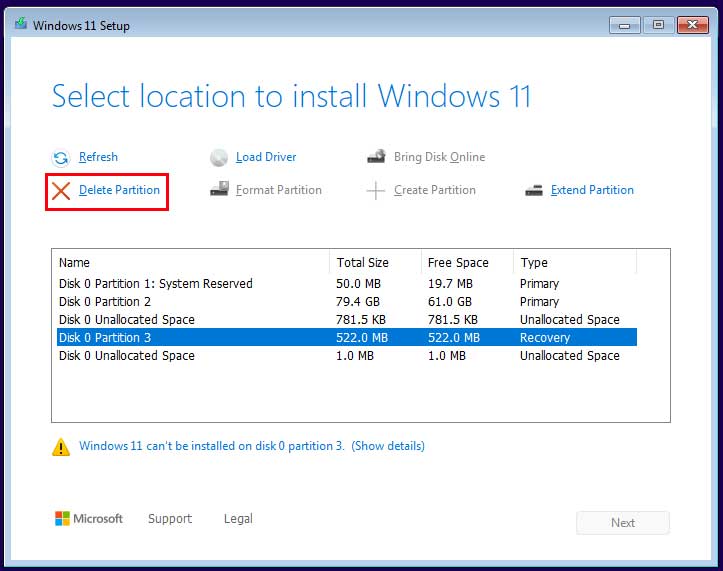Click the 50.0 MB total size cell

(358, 284)
